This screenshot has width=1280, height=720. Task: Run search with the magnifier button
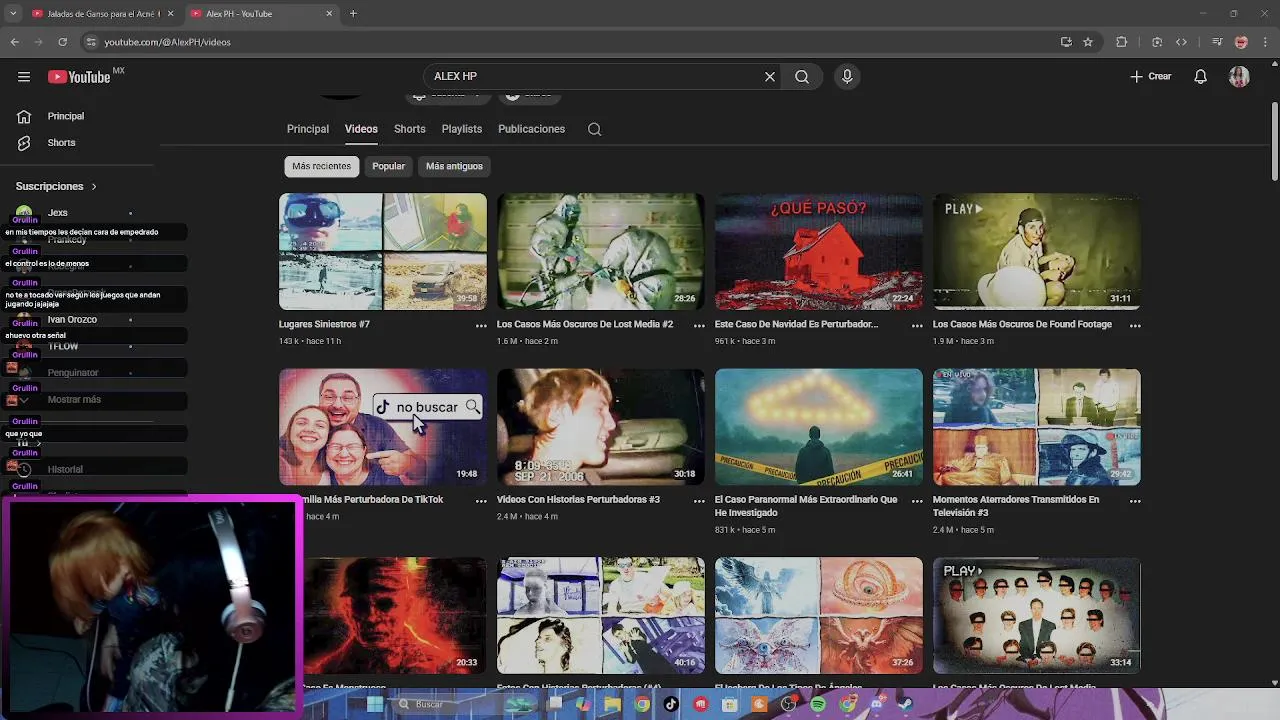[x=802, y=77]
